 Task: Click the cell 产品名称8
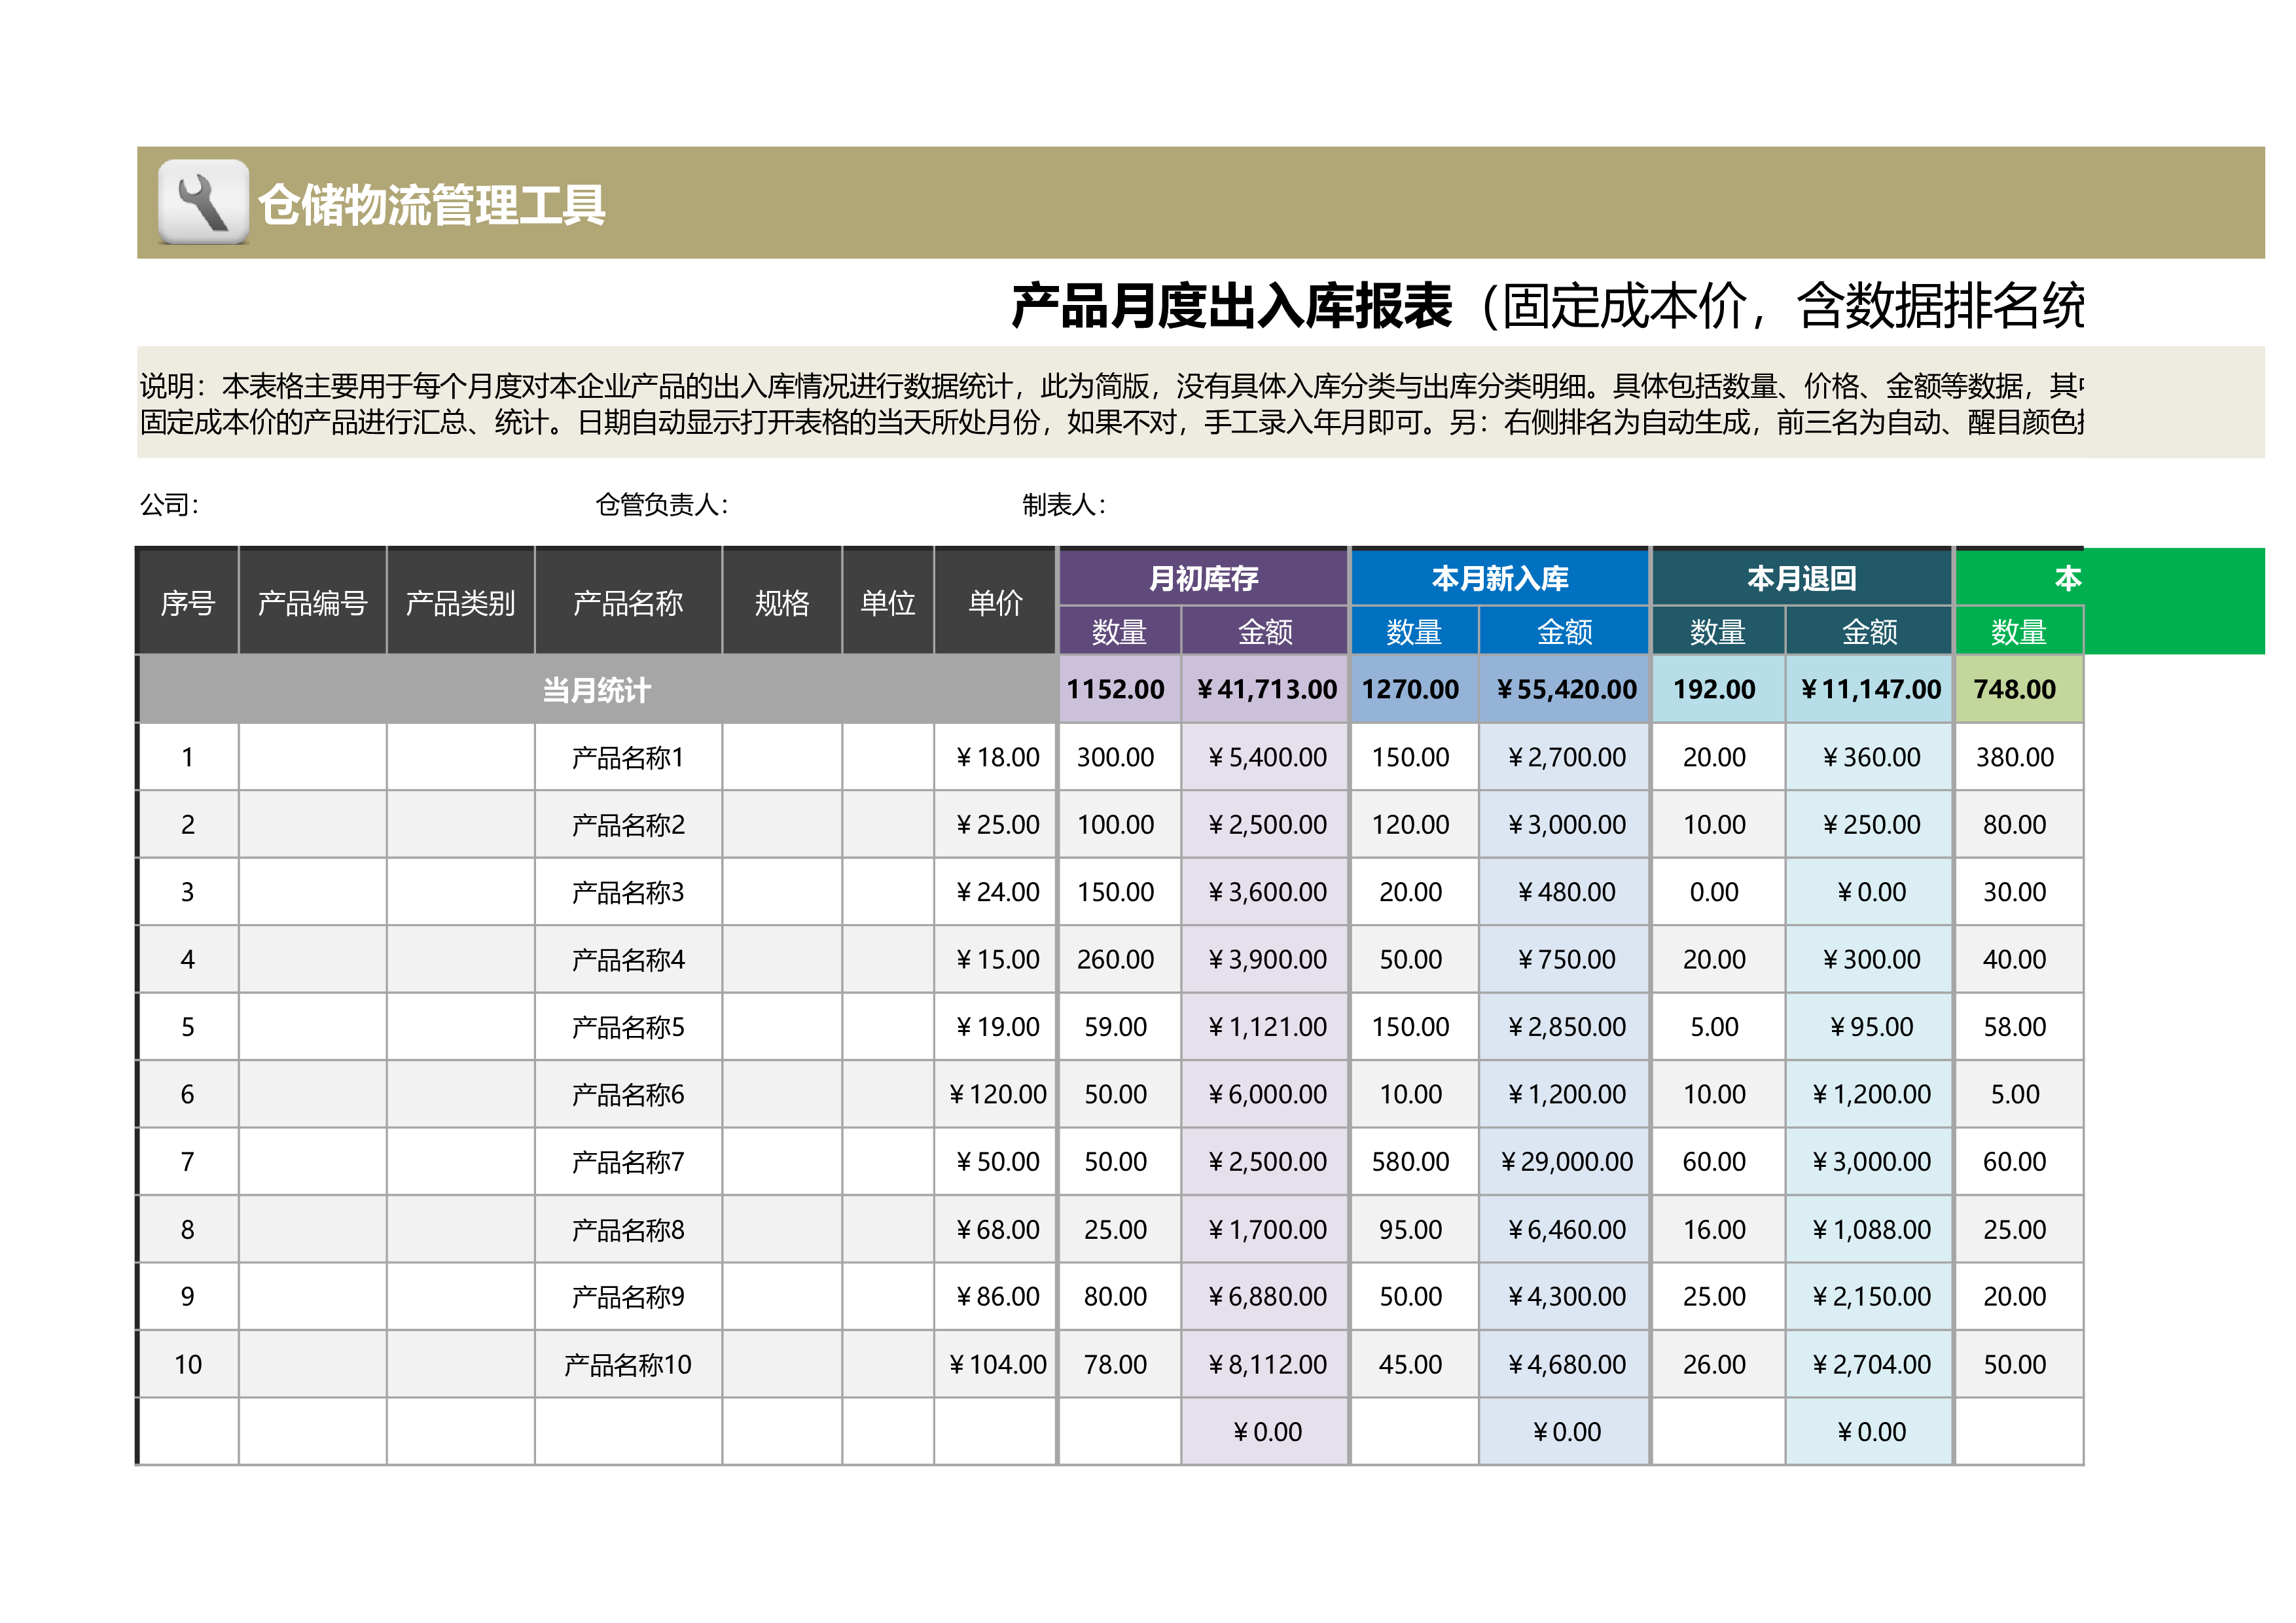[x=628, y=1230]
